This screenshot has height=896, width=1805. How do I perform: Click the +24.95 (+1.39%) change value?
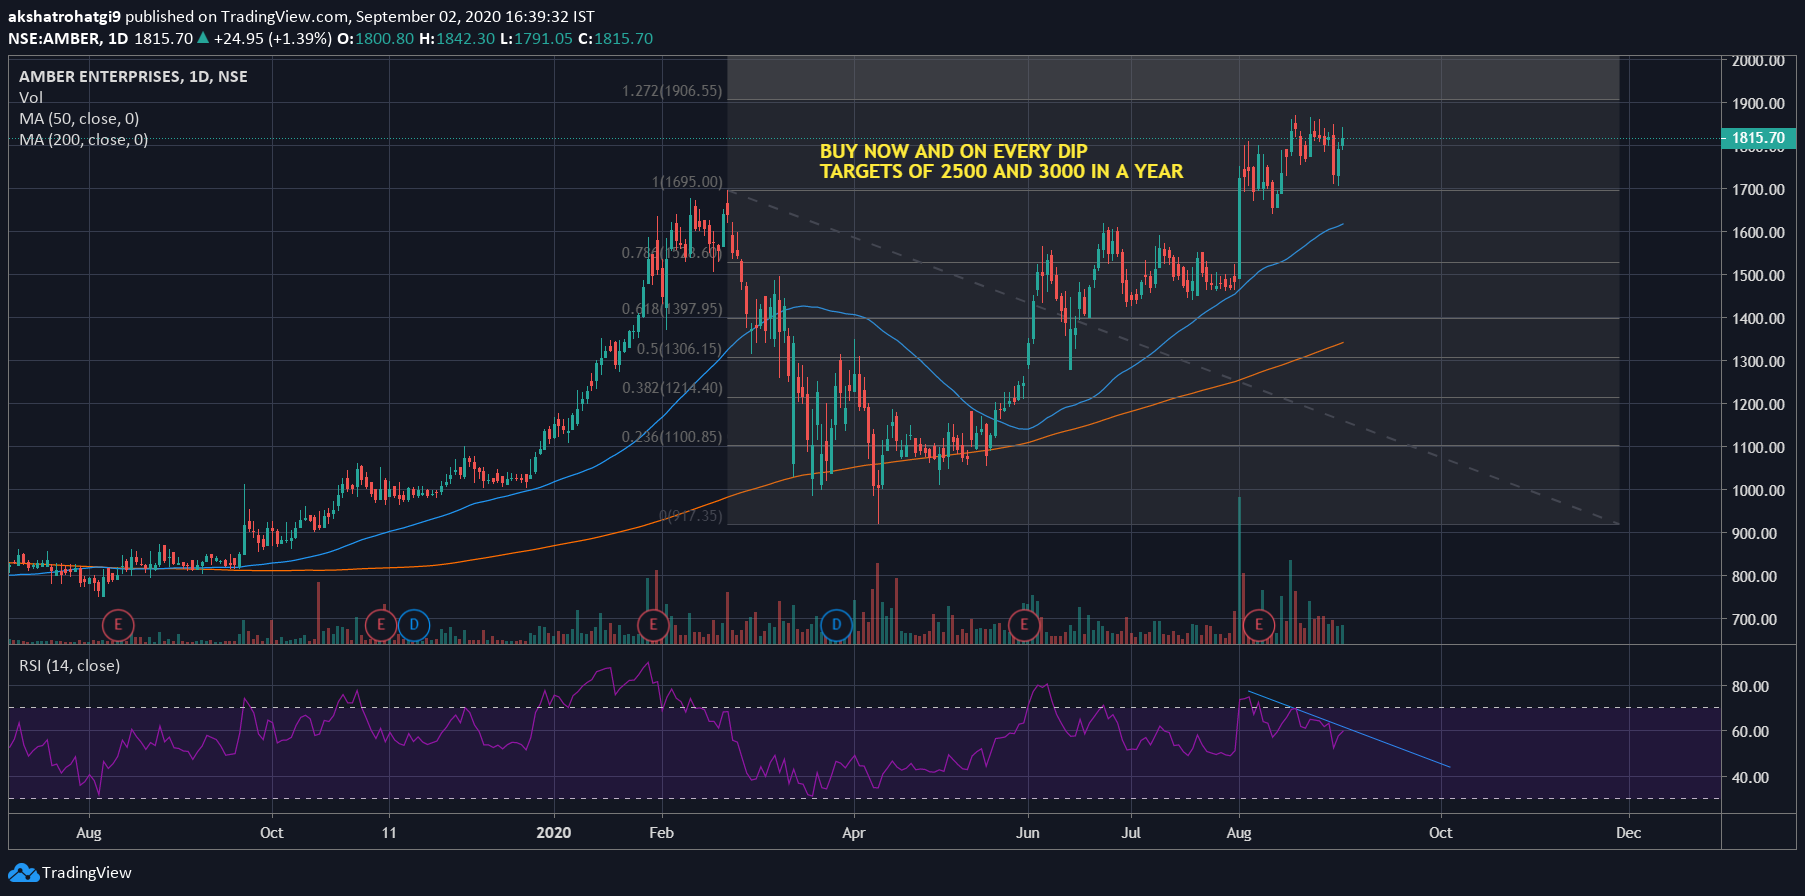pyautogui.click(x=272, y=38)
